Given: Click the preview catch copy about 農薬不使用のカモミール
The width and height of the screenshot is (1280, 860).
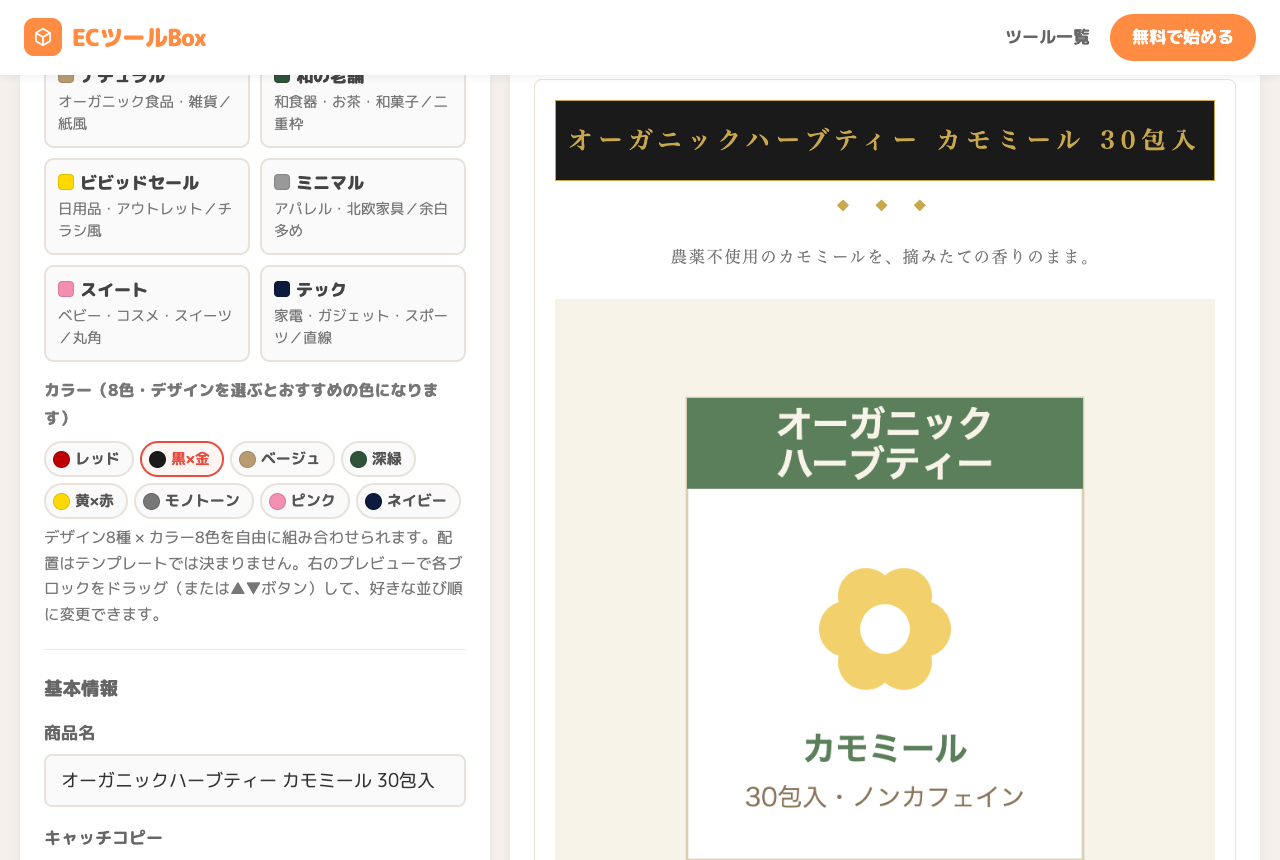Looking at the screenshot, I should pyautogui.click(x=885, y=257).
